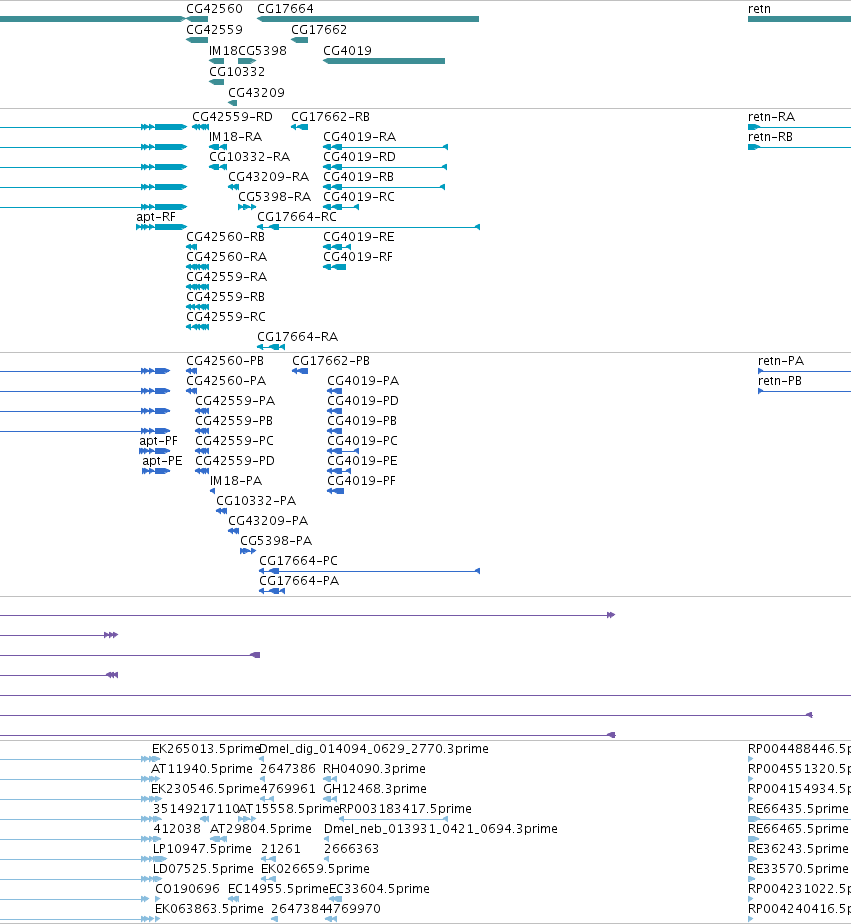
Task: Select protein CG4019-PF
Action: pyautogui.click(x=361, y=481)
